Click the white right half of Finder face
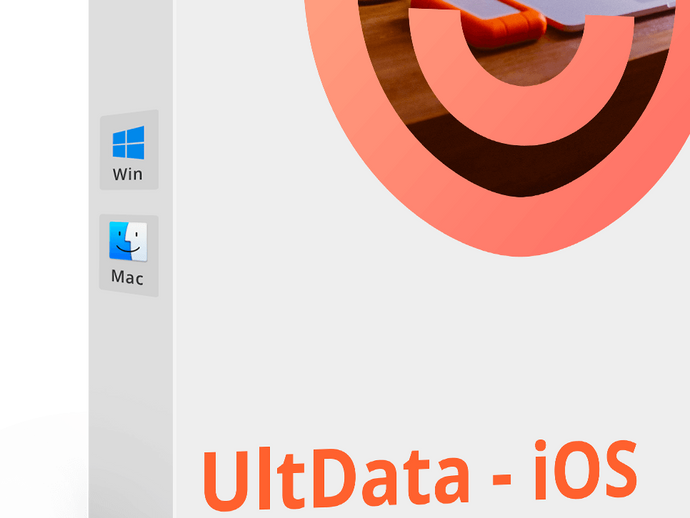Image resolution: width=690 pixels, height=518 pixels. tap(139, 242)
